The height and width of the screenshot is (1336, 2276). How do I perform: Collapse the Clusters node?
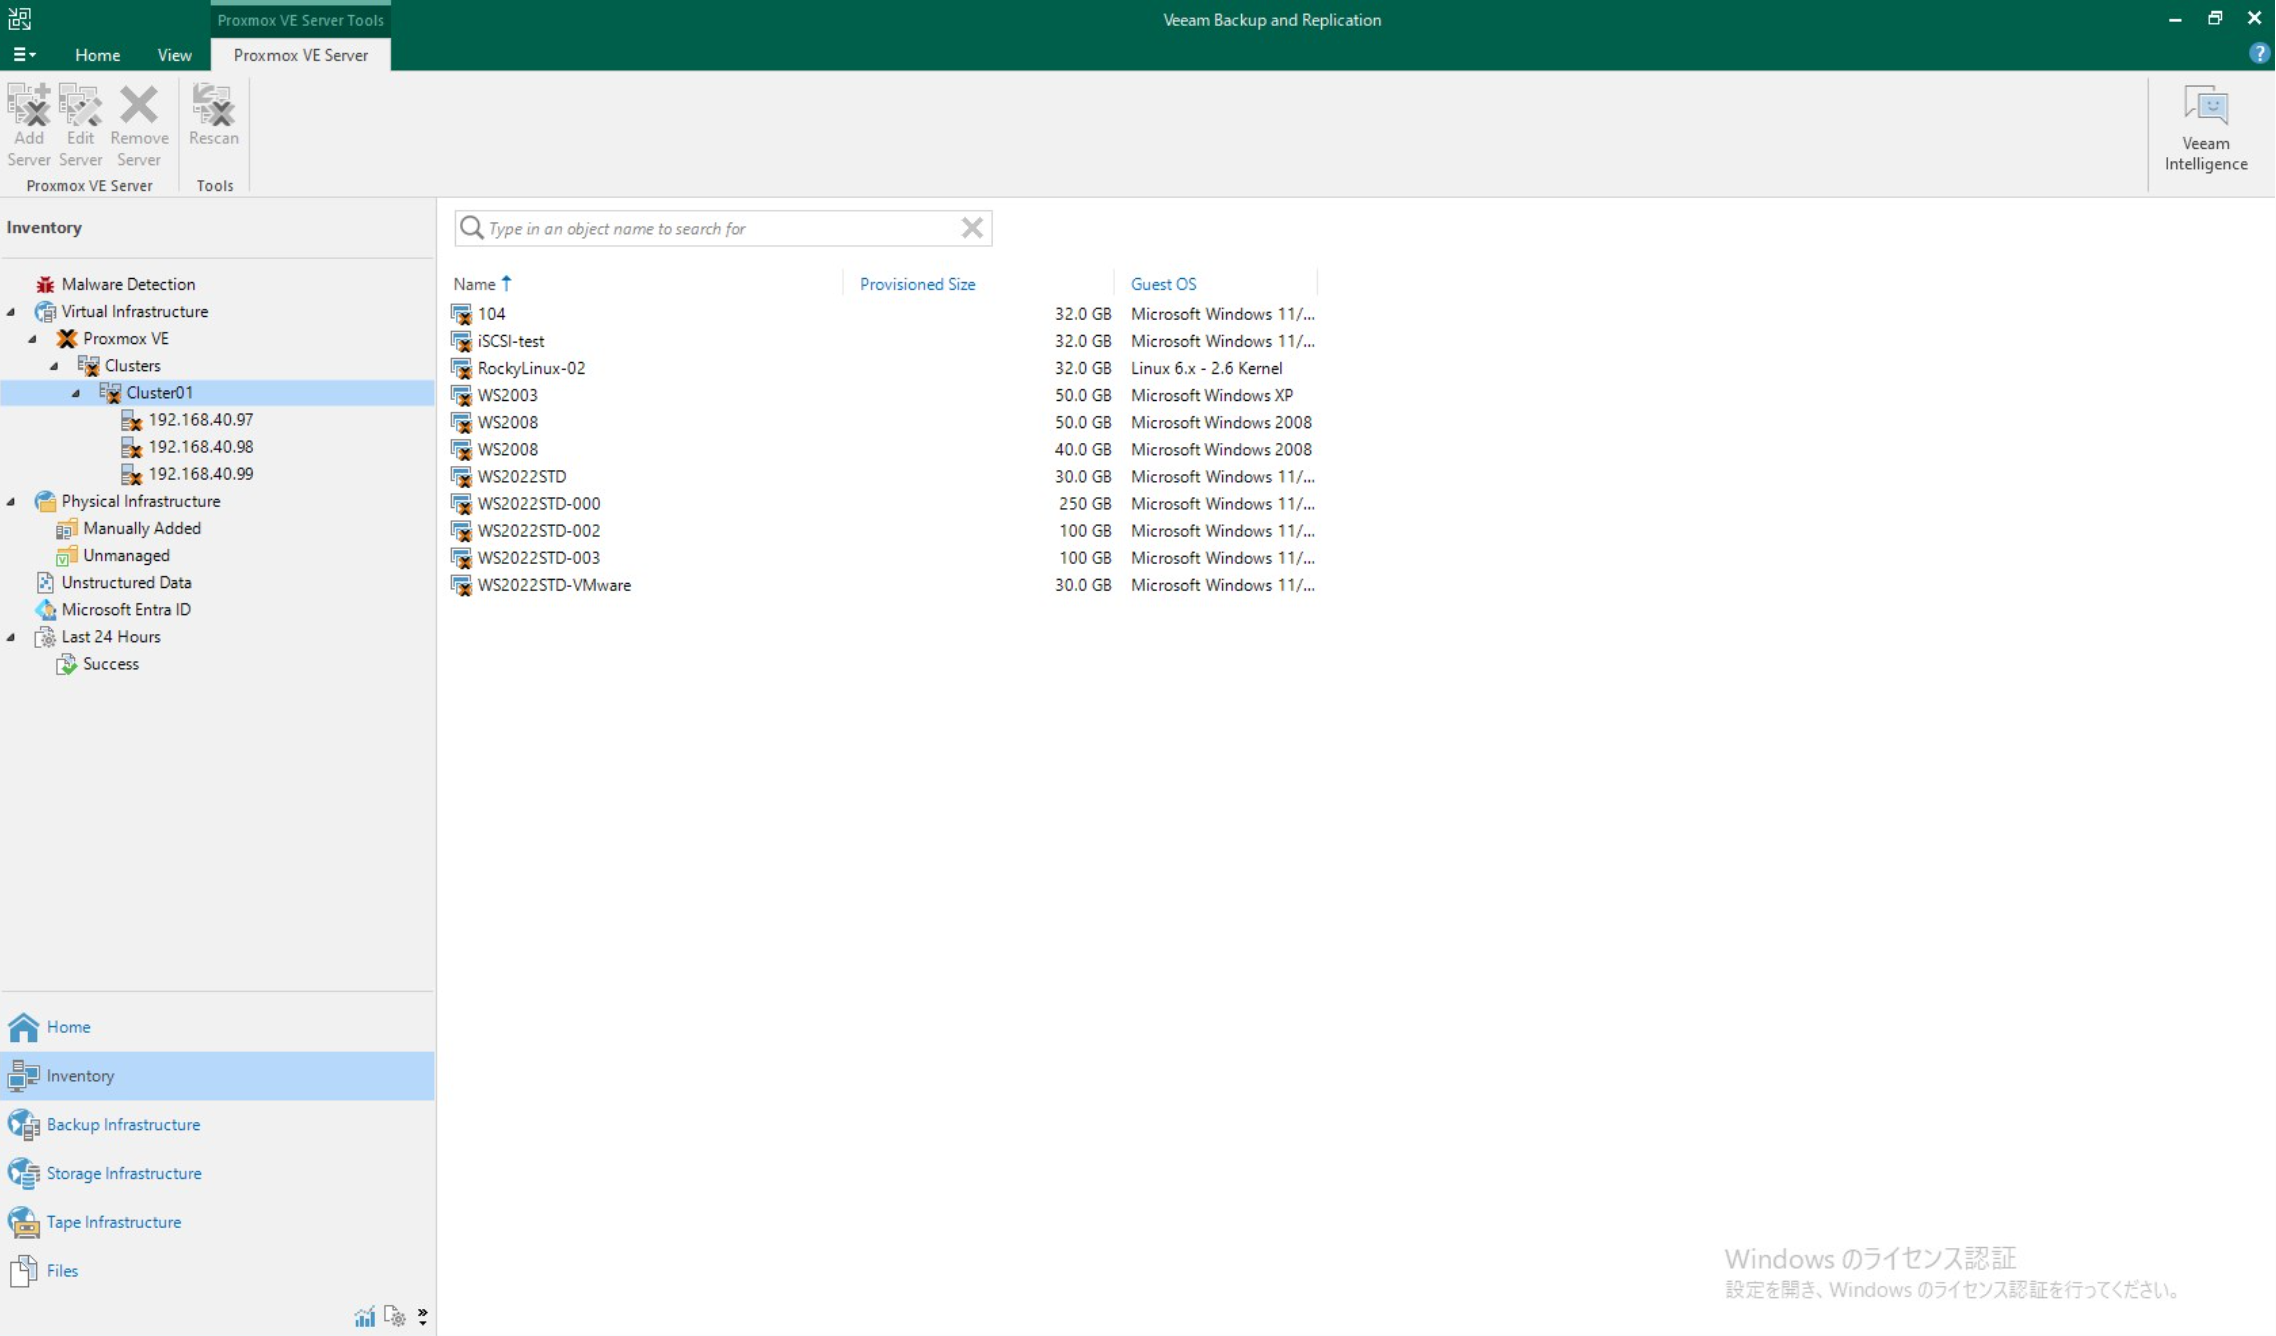click(55, 366)
